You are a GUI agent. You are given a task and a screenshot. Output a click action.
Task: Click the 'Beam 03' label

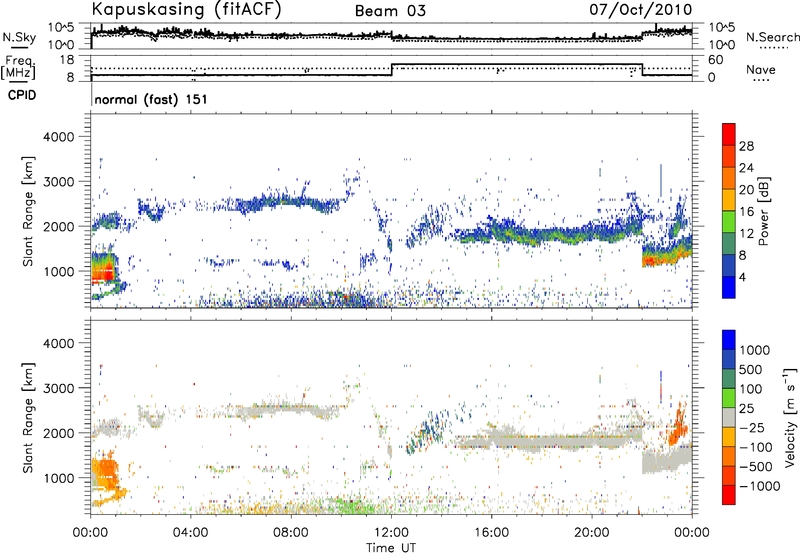(390, 11)
